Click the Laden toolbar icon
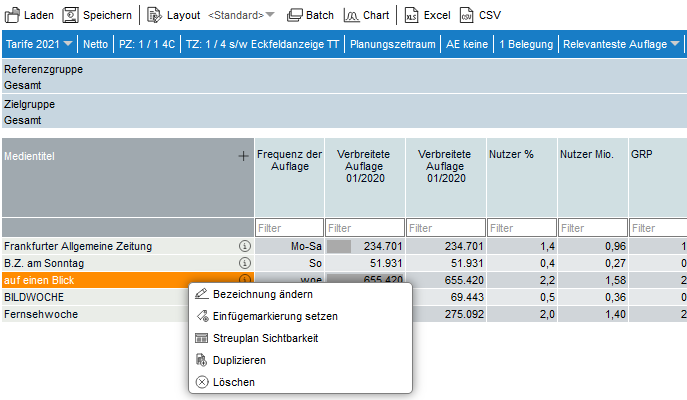 (12, 16)
